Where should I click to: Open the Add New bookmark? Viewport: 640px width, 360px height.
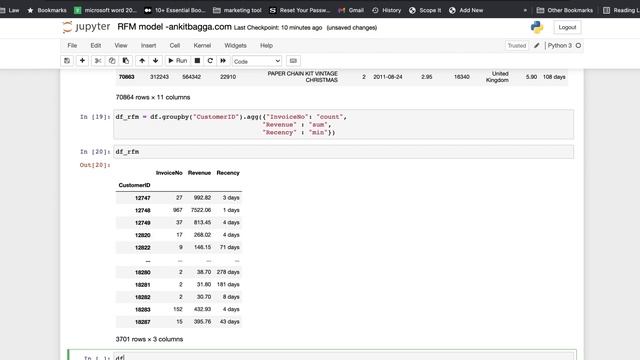[465, 10]
